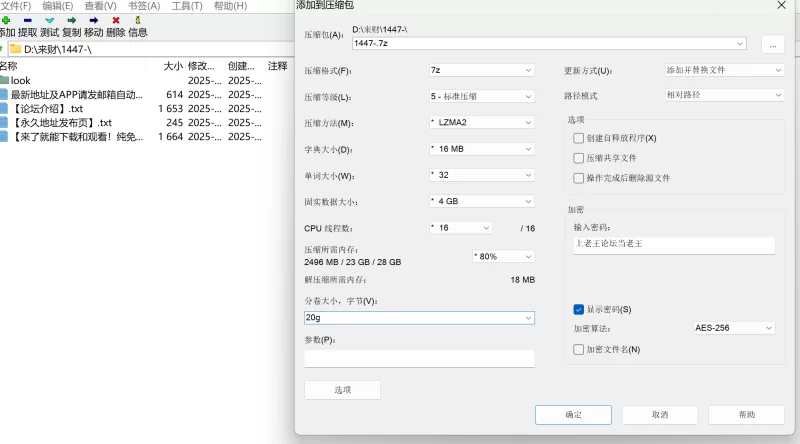Open the 路径模式 相对路径 dropdown
The image size is (800, 444).
(724, 95)
